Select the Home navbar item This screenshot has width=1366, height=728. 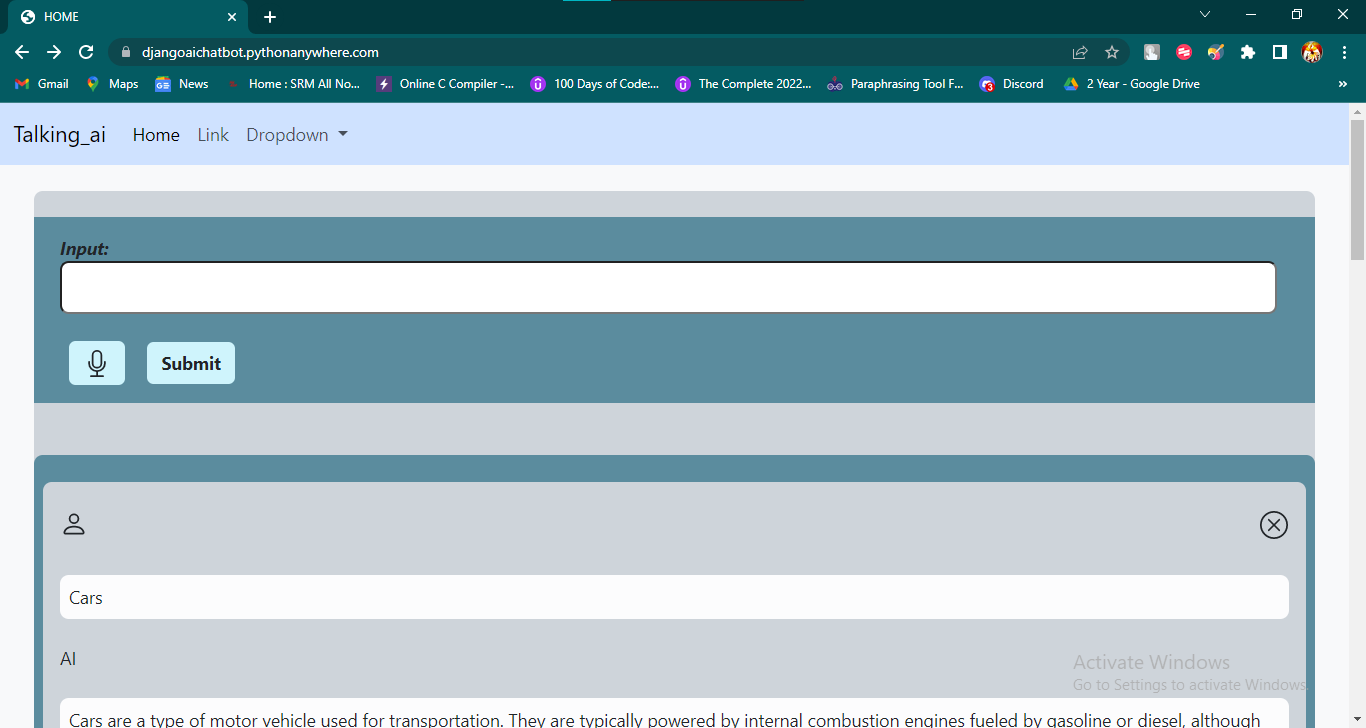[156, 135]
